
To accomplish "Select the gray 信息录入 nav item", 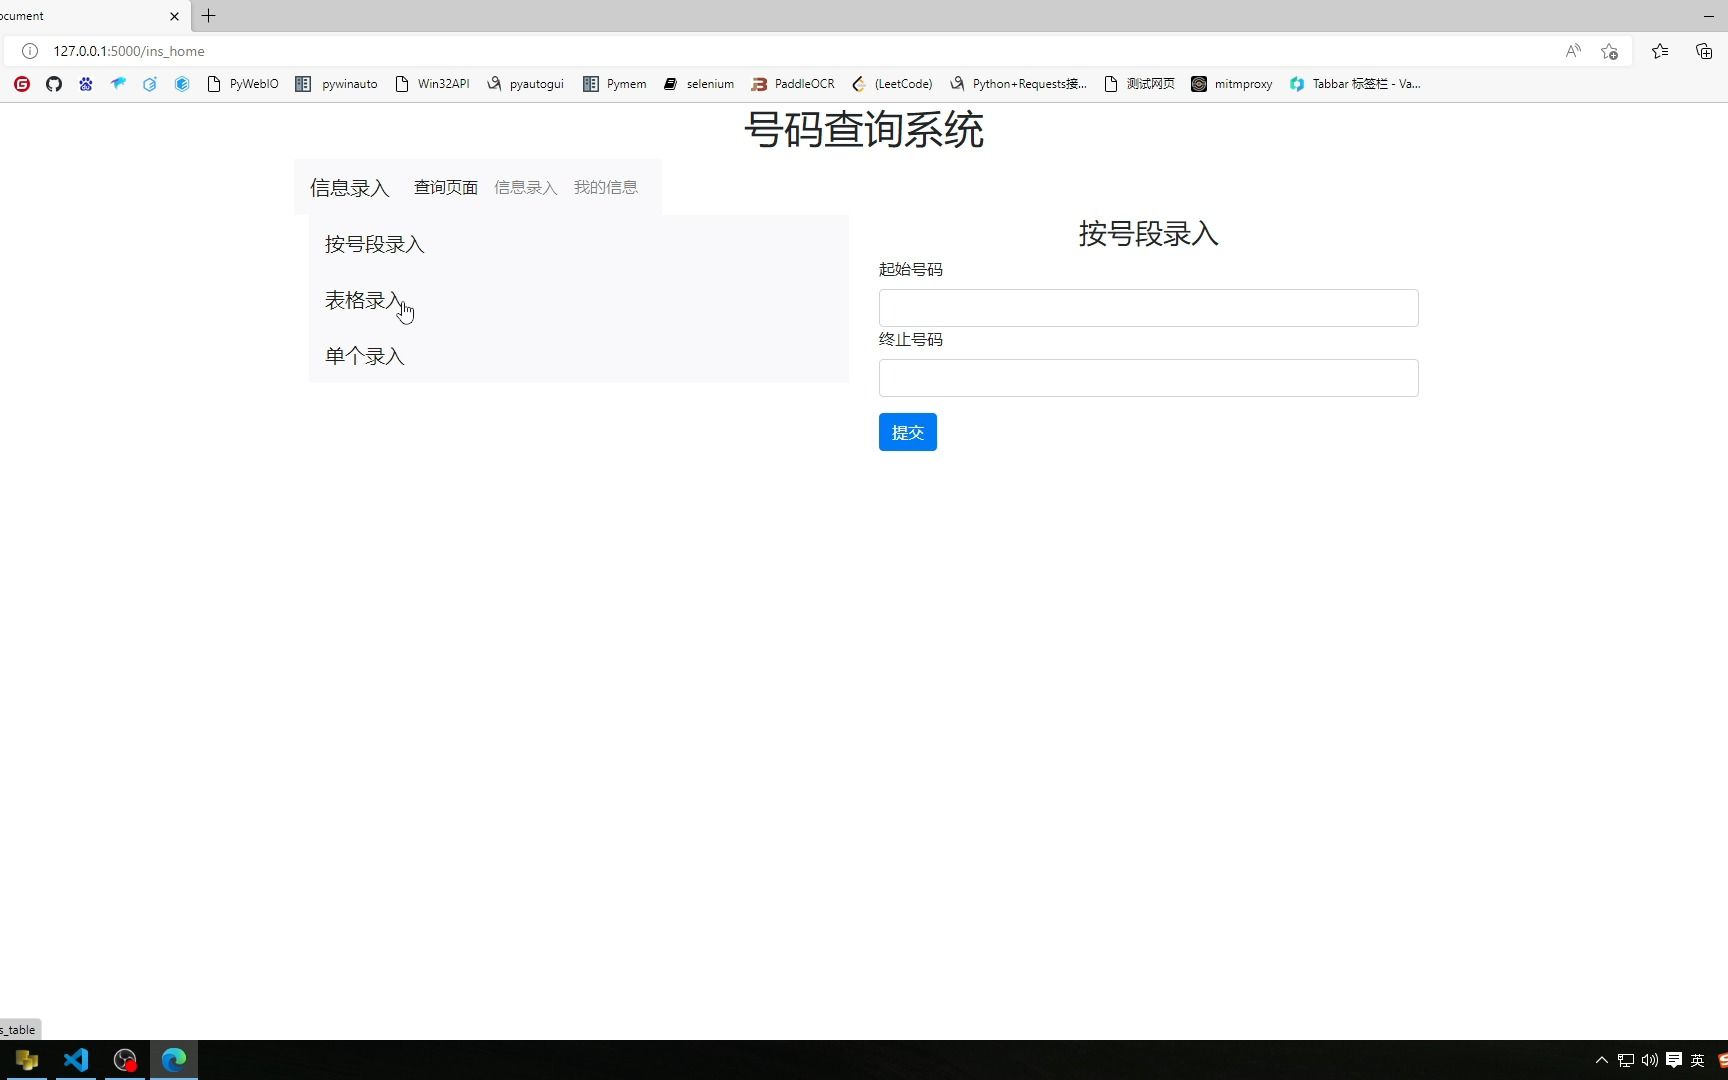I will pos(526,188).
